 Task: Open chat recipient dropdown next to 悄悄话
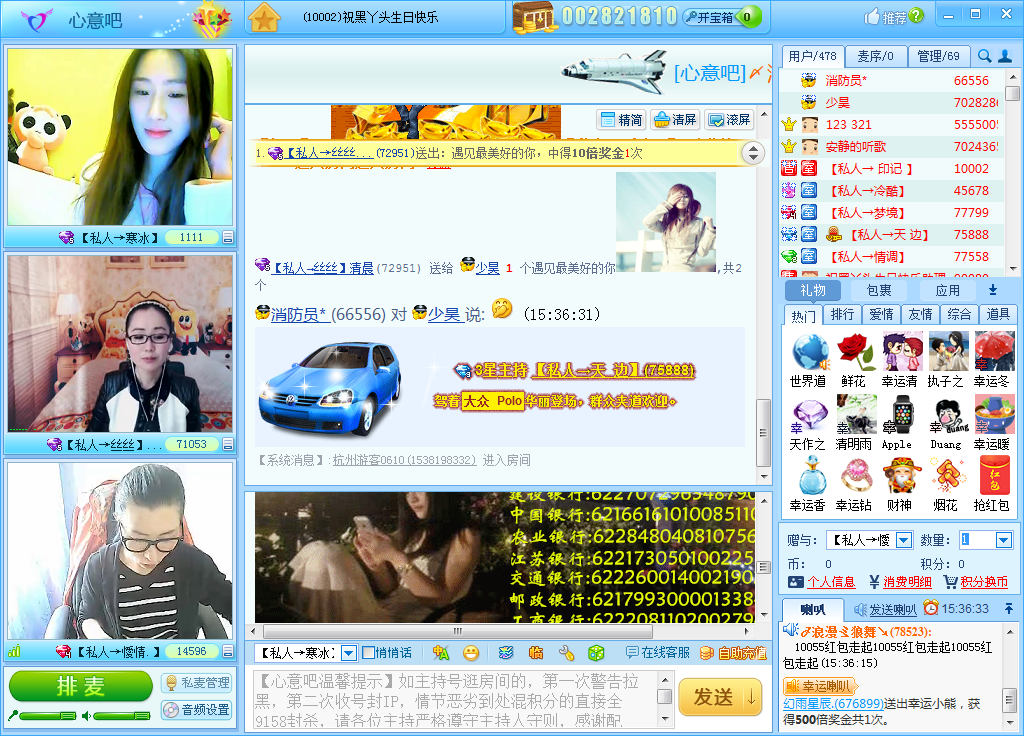(349, 653)
